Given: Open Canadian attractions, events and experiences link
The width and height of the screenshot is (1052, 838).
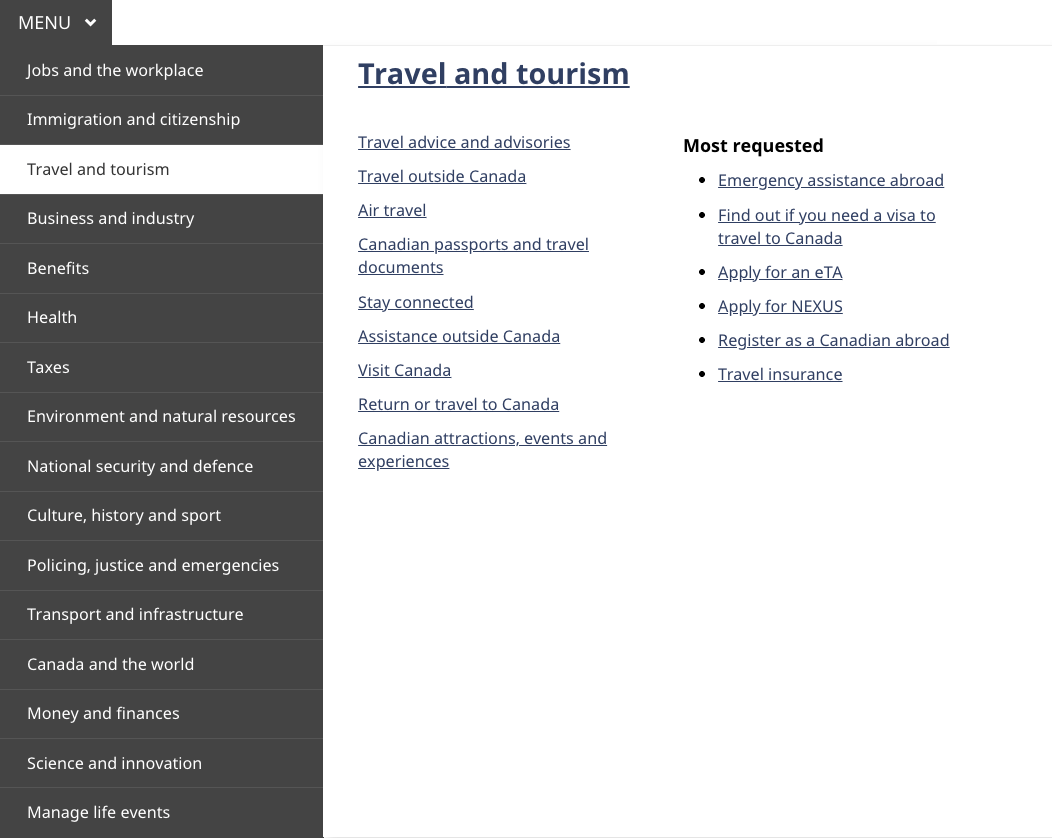Looking at the screenshot, I should coord(482,450).
